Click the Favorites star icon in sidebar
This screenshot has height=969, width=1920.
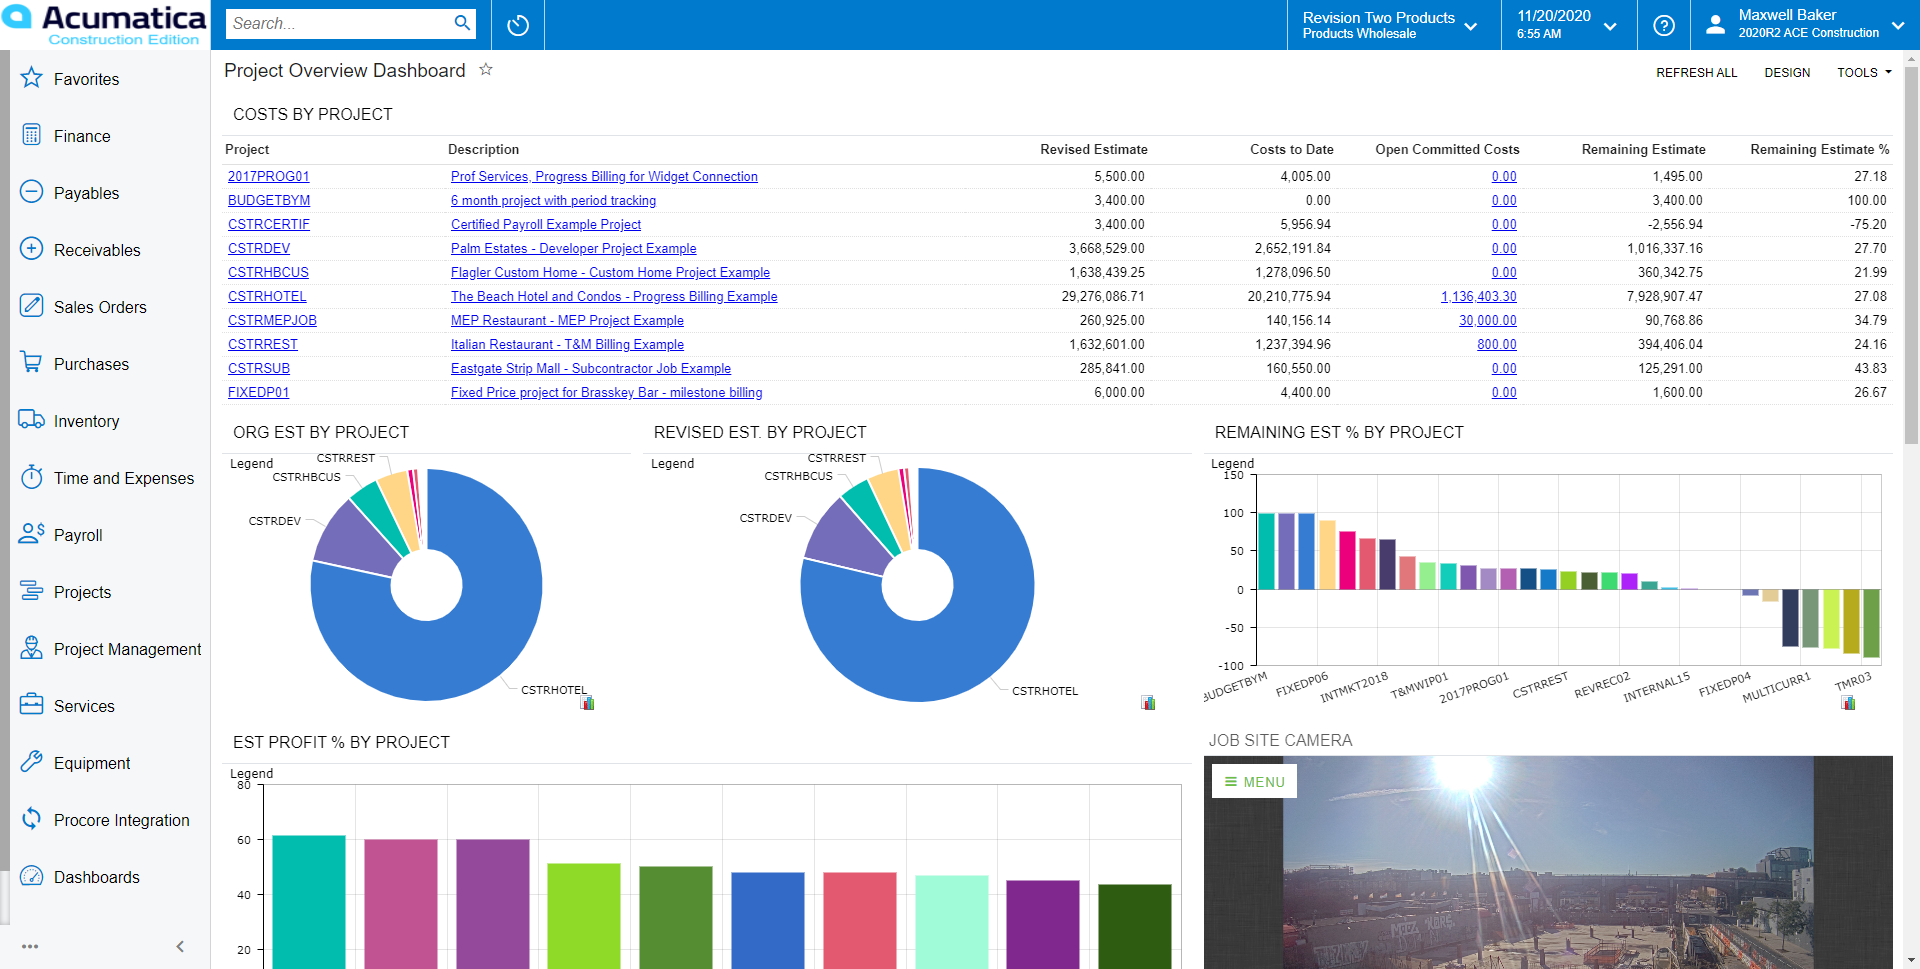32,78
